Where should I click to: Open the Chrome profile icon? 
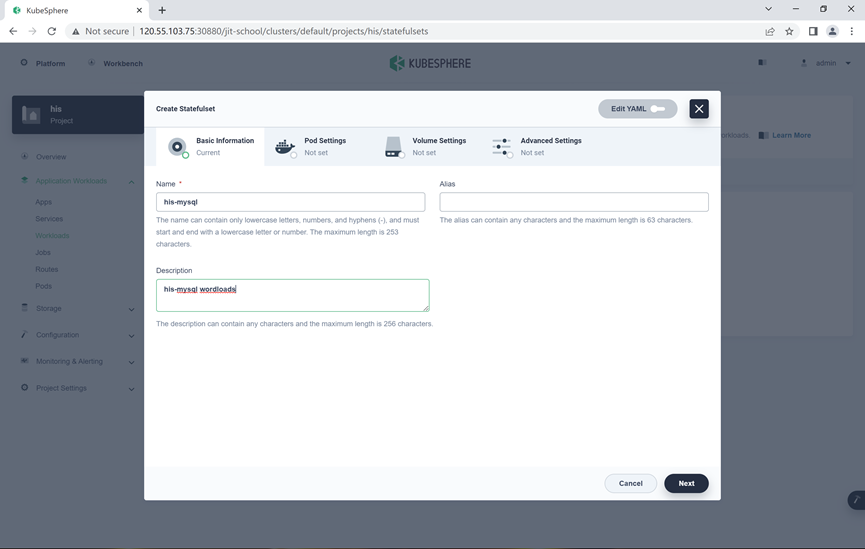[832, 31]
